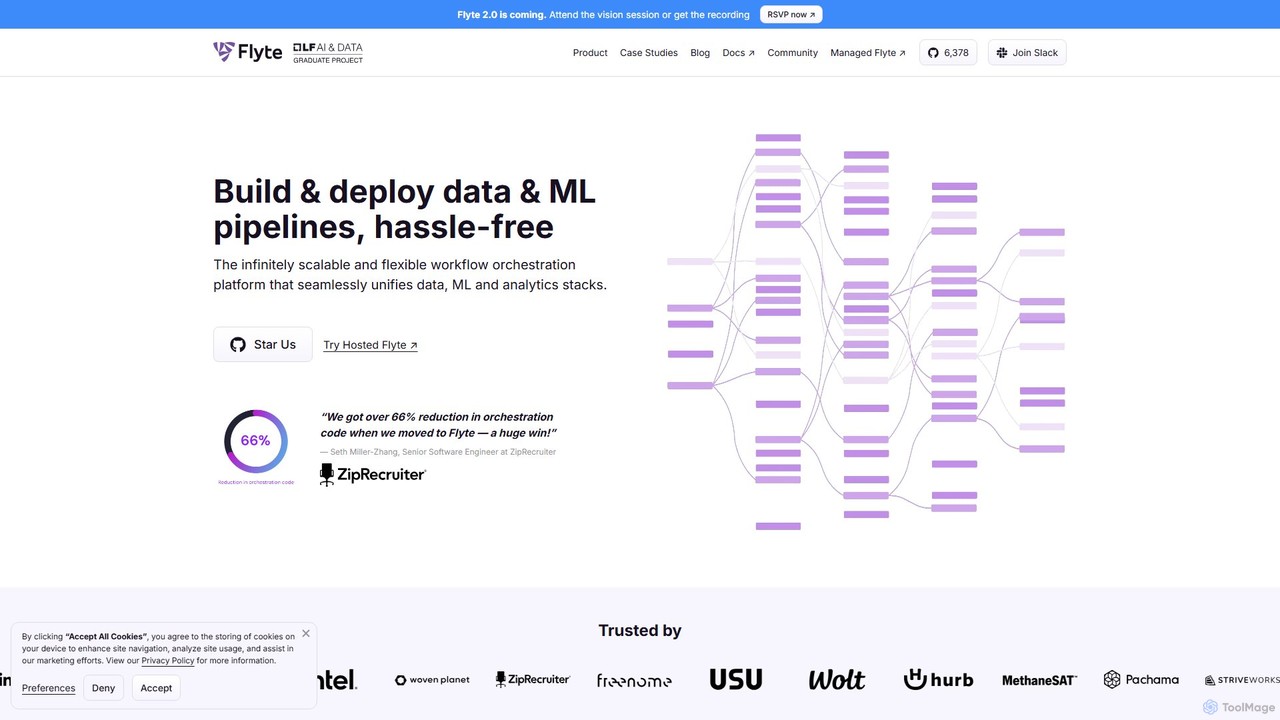Click the Wolt logo

[x=836, y=680]
